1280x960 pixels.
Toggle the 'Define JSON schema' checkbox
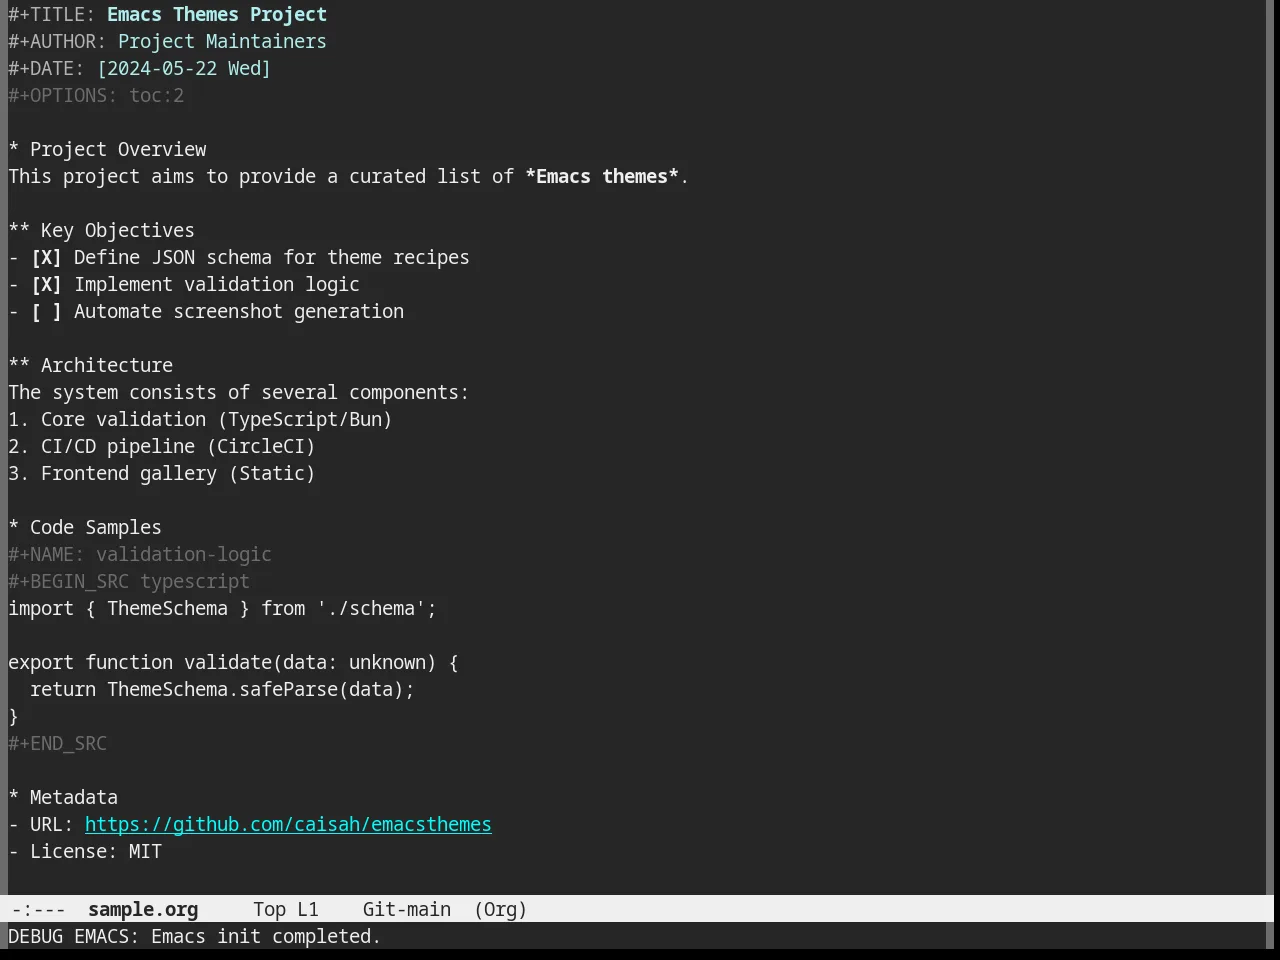46,258
